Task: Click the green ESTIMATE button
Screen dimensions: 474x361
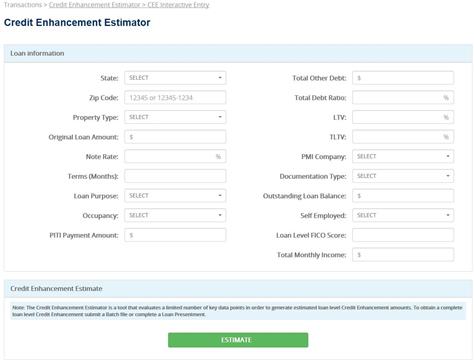Action: [x=238, y=340]
